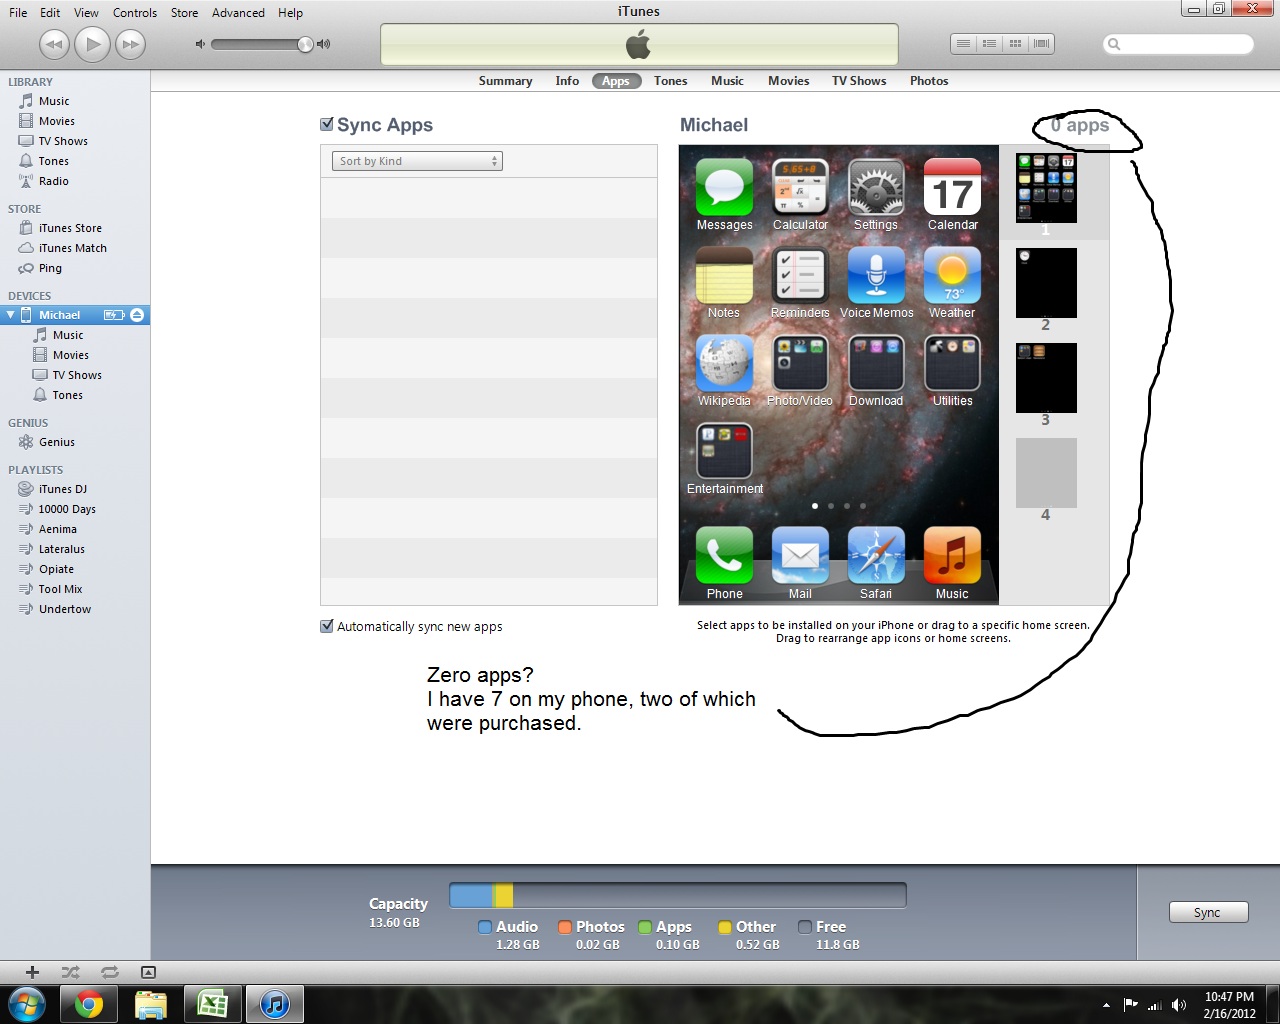Select the Download folder icon

[876, 363]
